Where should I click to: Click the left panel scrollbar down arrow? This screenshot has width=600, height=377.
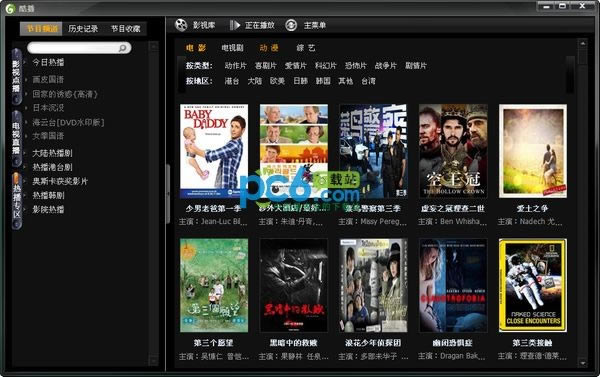(x=153, y=361)
